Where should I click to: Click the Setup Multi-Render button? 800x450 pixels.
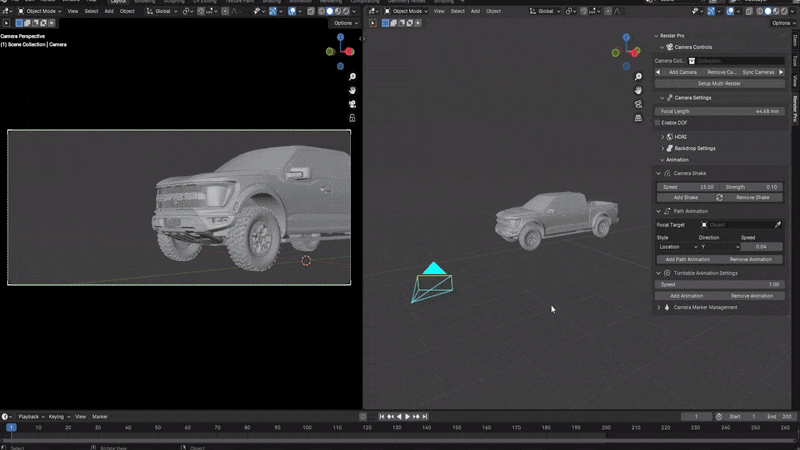pyautogui.click(x=719, y=83)
